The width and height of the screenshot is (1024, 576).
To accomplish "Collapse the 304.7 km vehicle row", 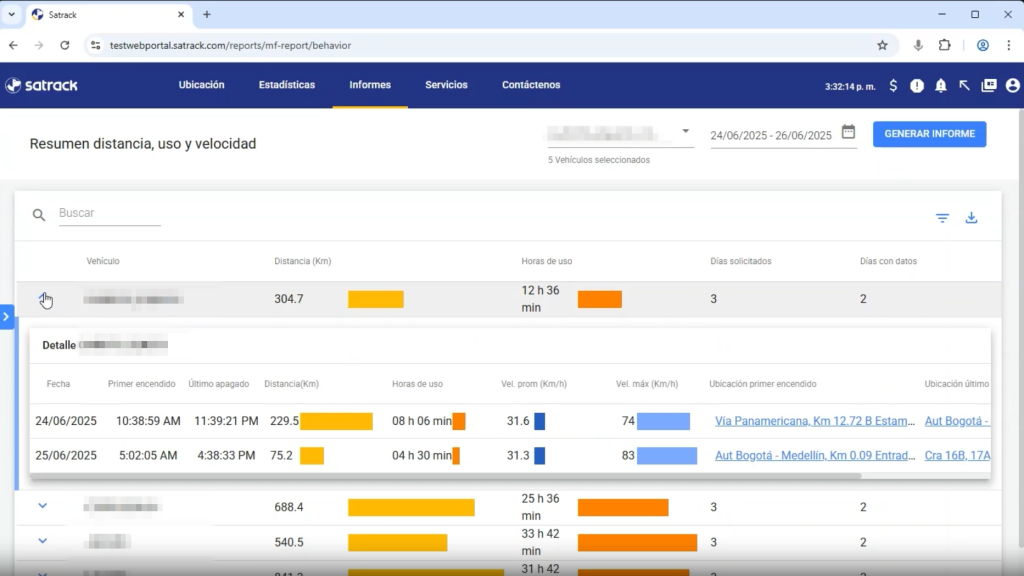I will coord(43,298).
